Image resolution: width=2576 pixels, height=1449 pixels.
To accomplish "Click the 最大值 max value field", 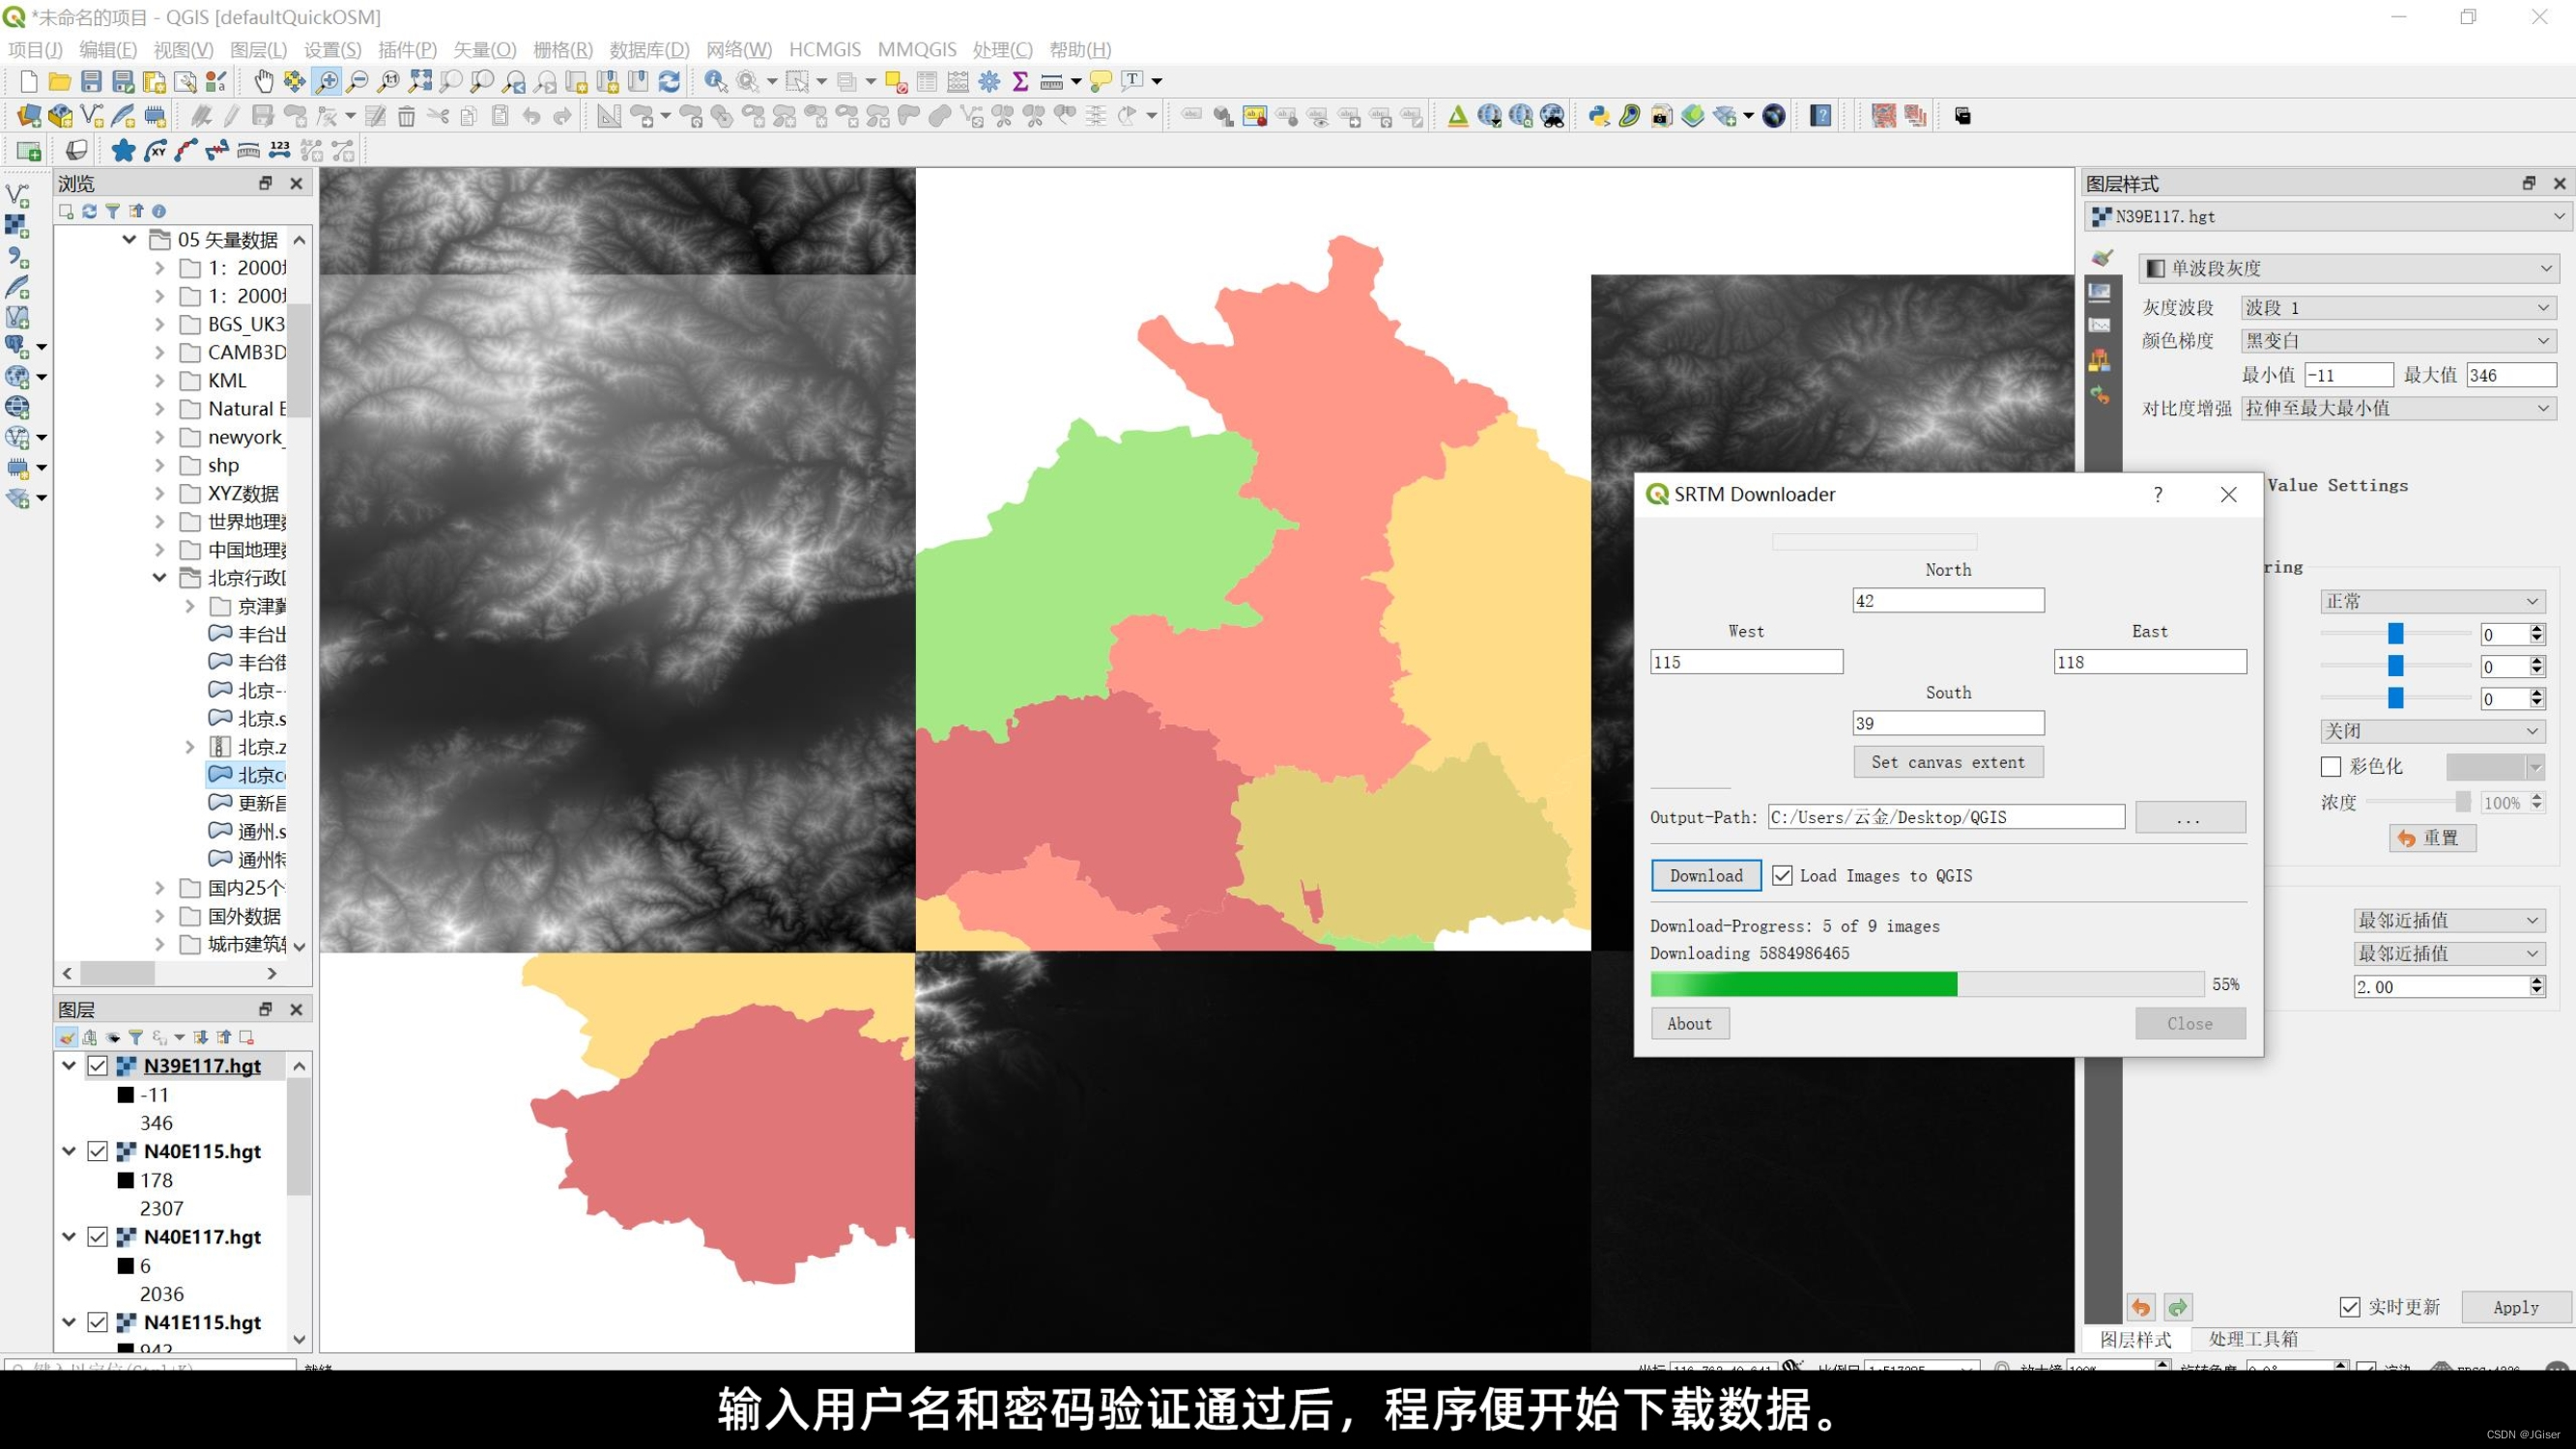I will 2511,375.
